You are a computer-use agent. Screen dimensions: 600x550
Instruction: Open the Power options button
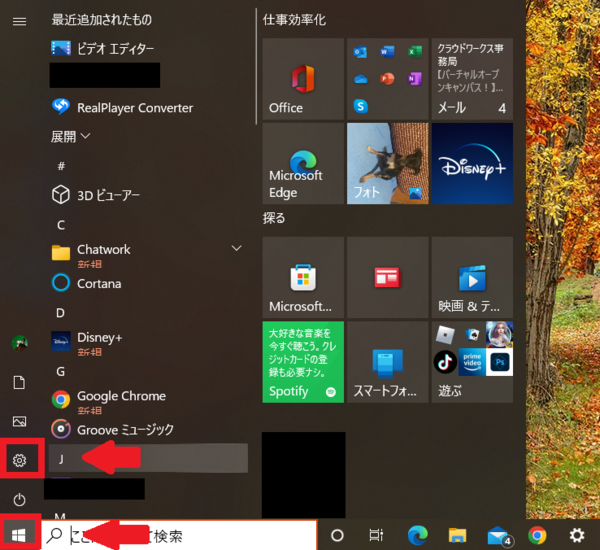pos(20,499)
